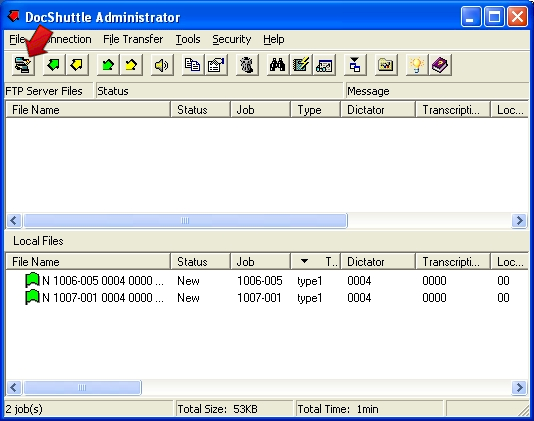Click the speaker play audio icon

click(162, 65)
